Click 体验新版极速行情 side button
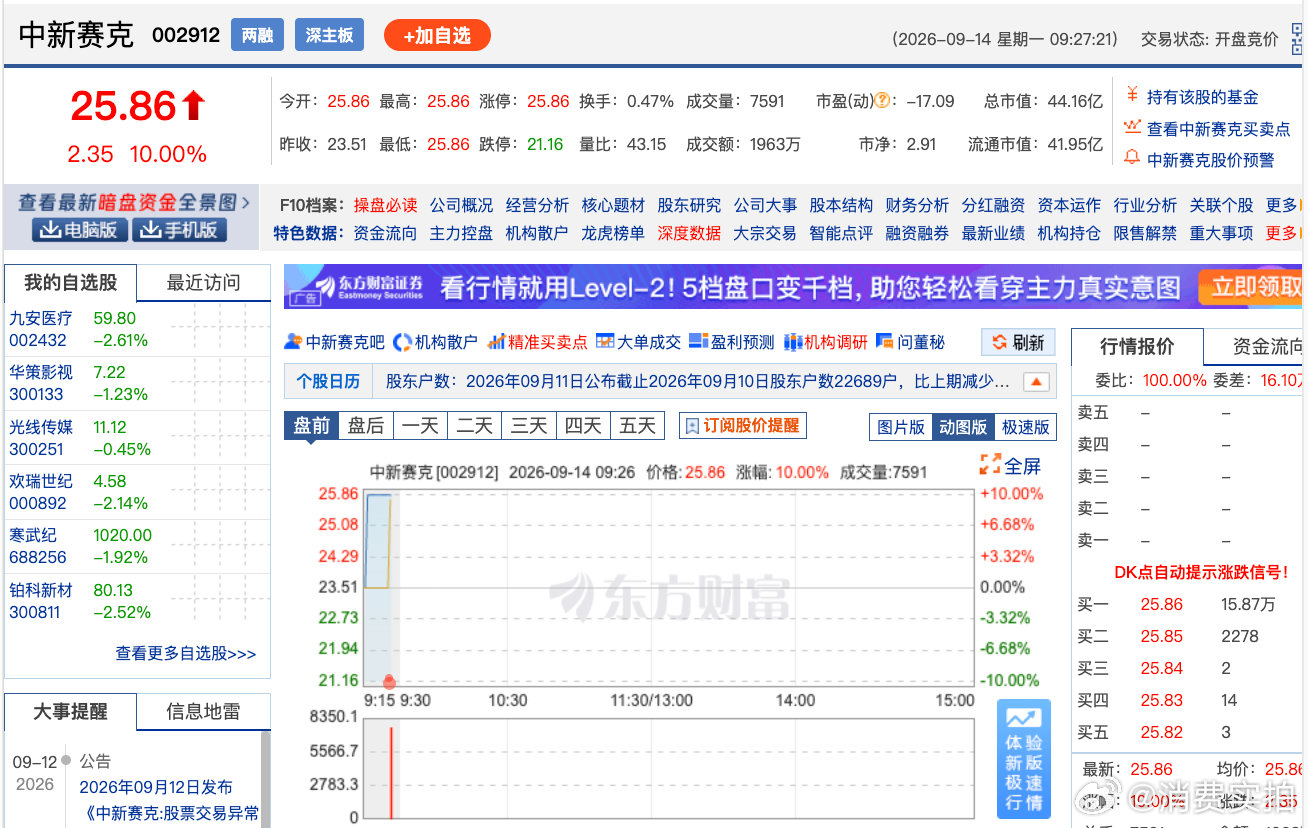1308x828 pixels. [1024, 759]
